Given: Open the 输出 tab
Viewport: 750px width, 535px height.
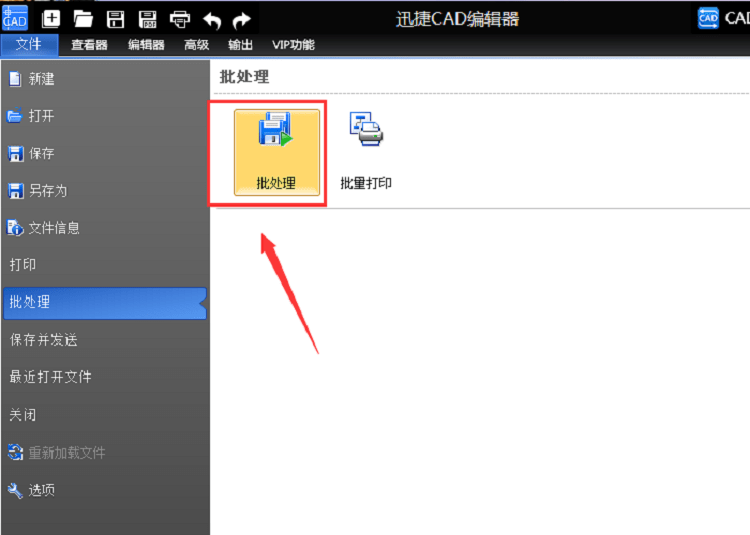Looking at the screenshot, I should (240, 45).
